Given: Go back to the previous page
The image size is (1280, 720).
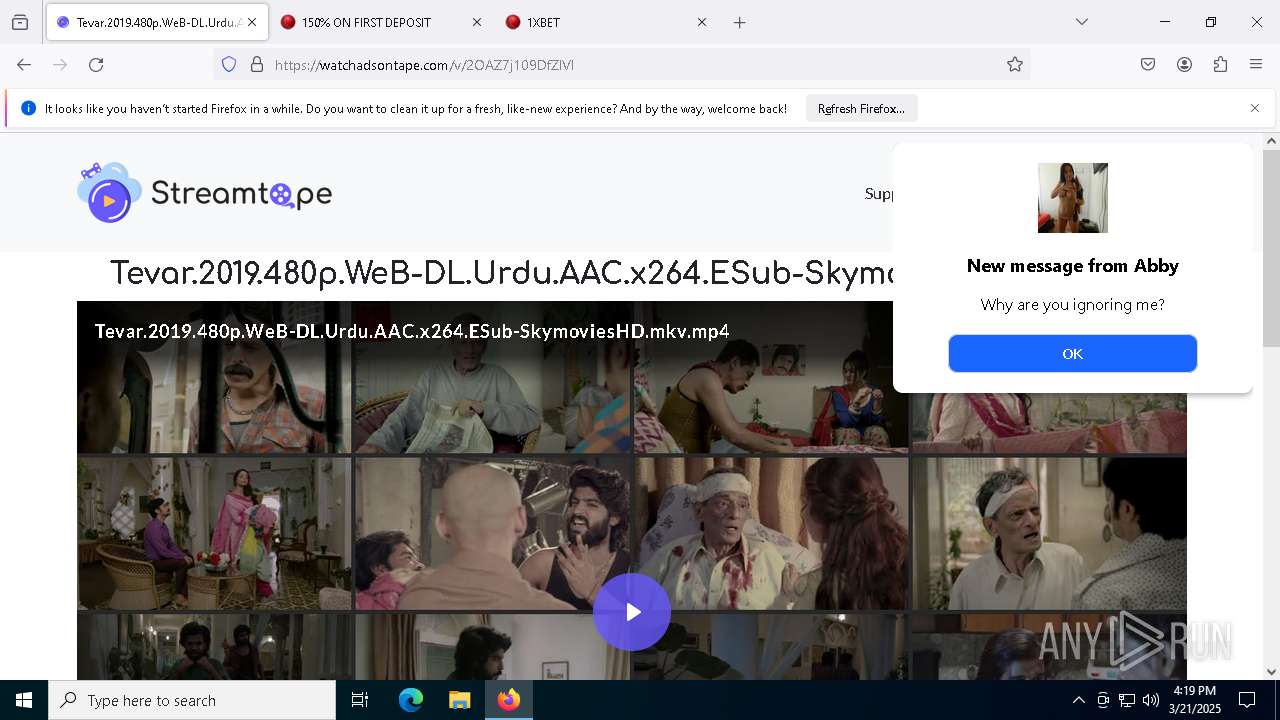Looking at the screenshot, I should click(24, 65).
